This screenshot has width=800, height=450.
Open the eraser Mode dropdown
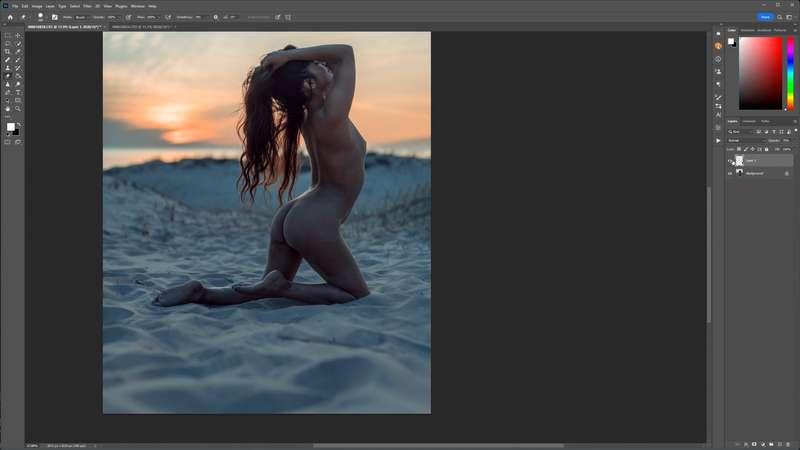83,17
